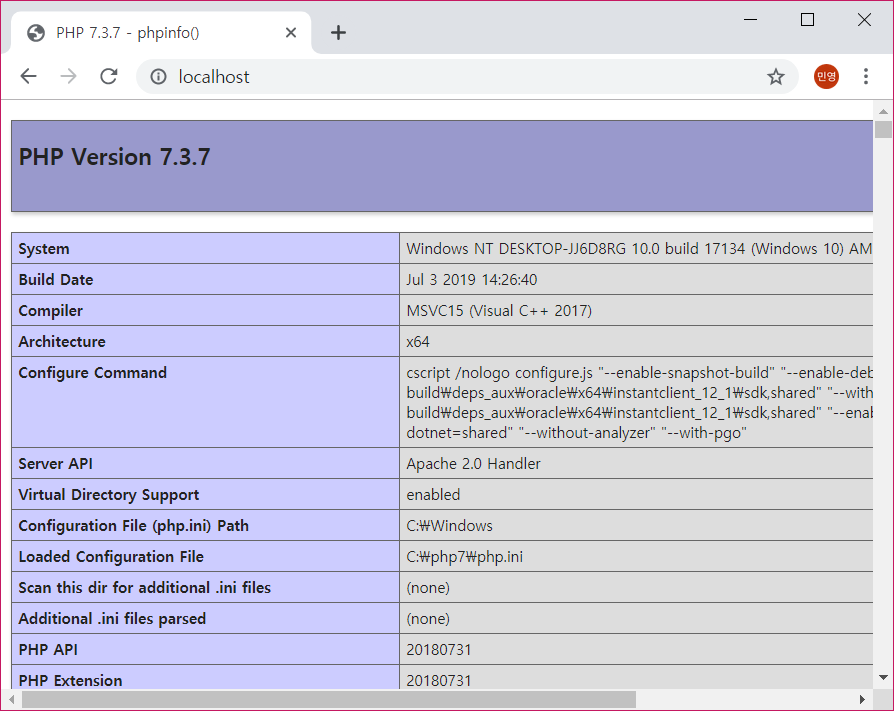Viewport: 894px width, 711px height.
Task: Reload the localhost page
Action: coord(108,76)
